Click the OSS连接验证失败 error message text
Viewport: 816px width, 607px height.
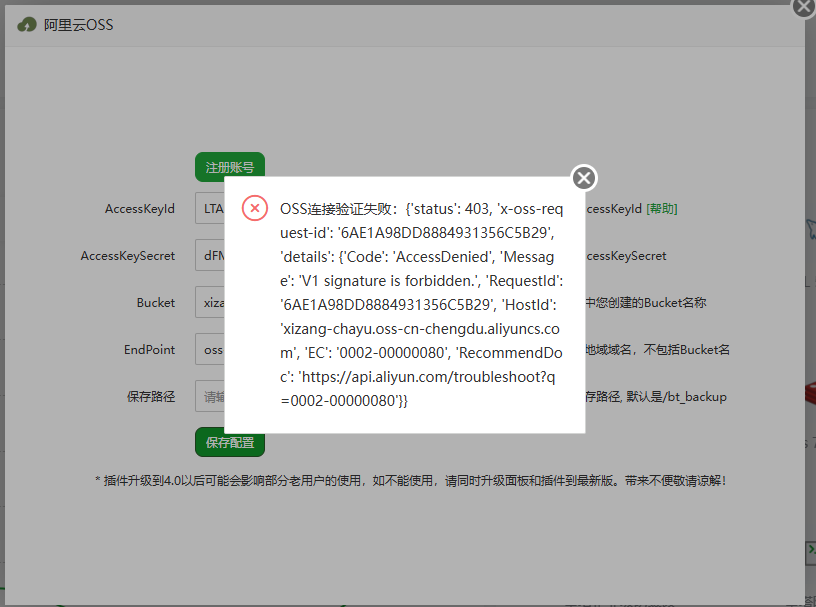(422, 305)
